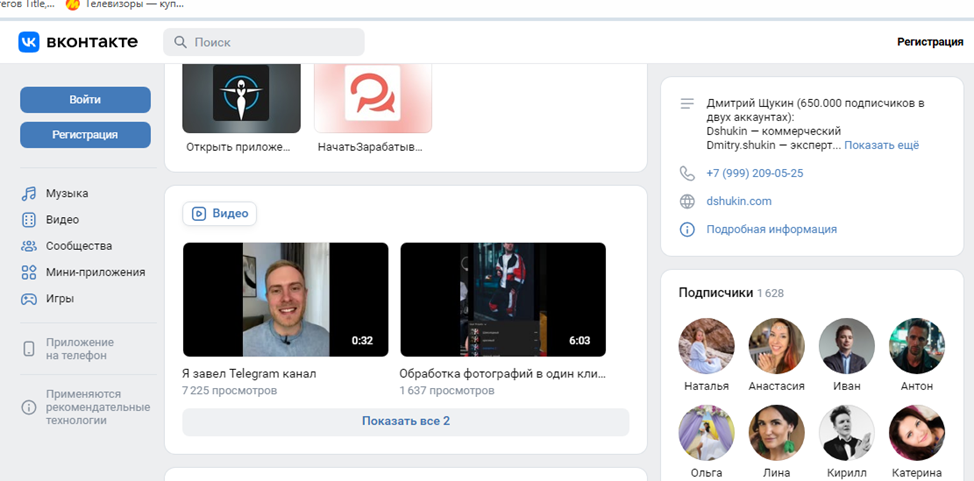Click the Мини-приложения grid icon
974x481 pixels.
[x=29, y=272]
